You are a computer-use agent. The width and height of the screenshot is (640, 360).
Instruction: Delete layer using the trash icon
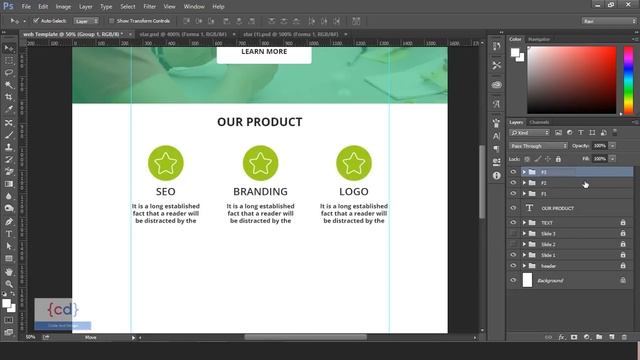[624, 337]
